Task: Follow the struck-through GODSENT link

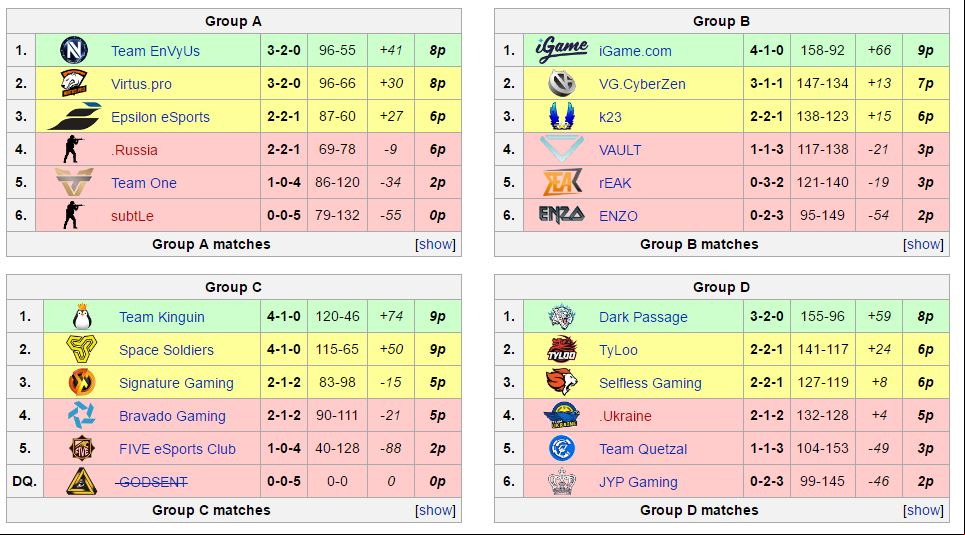Action: click(153, 482)
